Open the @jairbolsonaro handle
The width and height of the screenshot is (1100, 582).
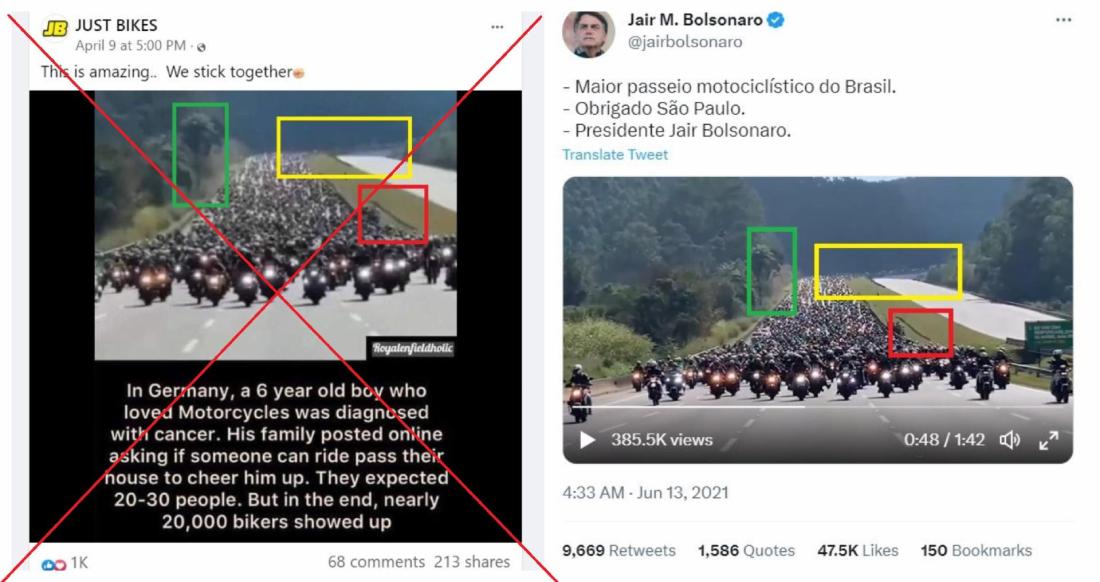685,42
